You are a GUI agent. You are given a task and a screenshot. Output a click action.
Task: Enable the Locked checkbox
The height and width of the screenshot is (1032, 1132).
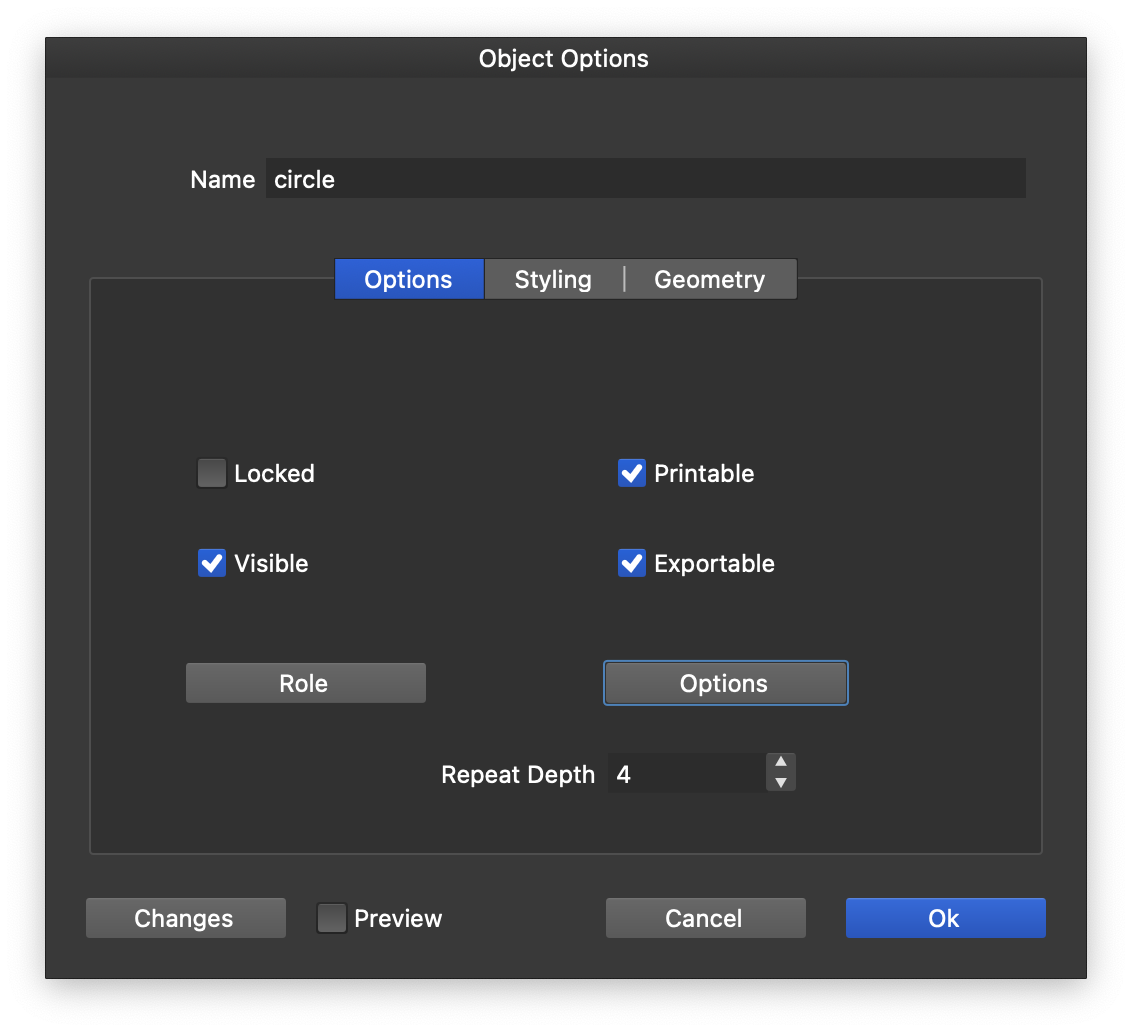(x=212, y=473)
